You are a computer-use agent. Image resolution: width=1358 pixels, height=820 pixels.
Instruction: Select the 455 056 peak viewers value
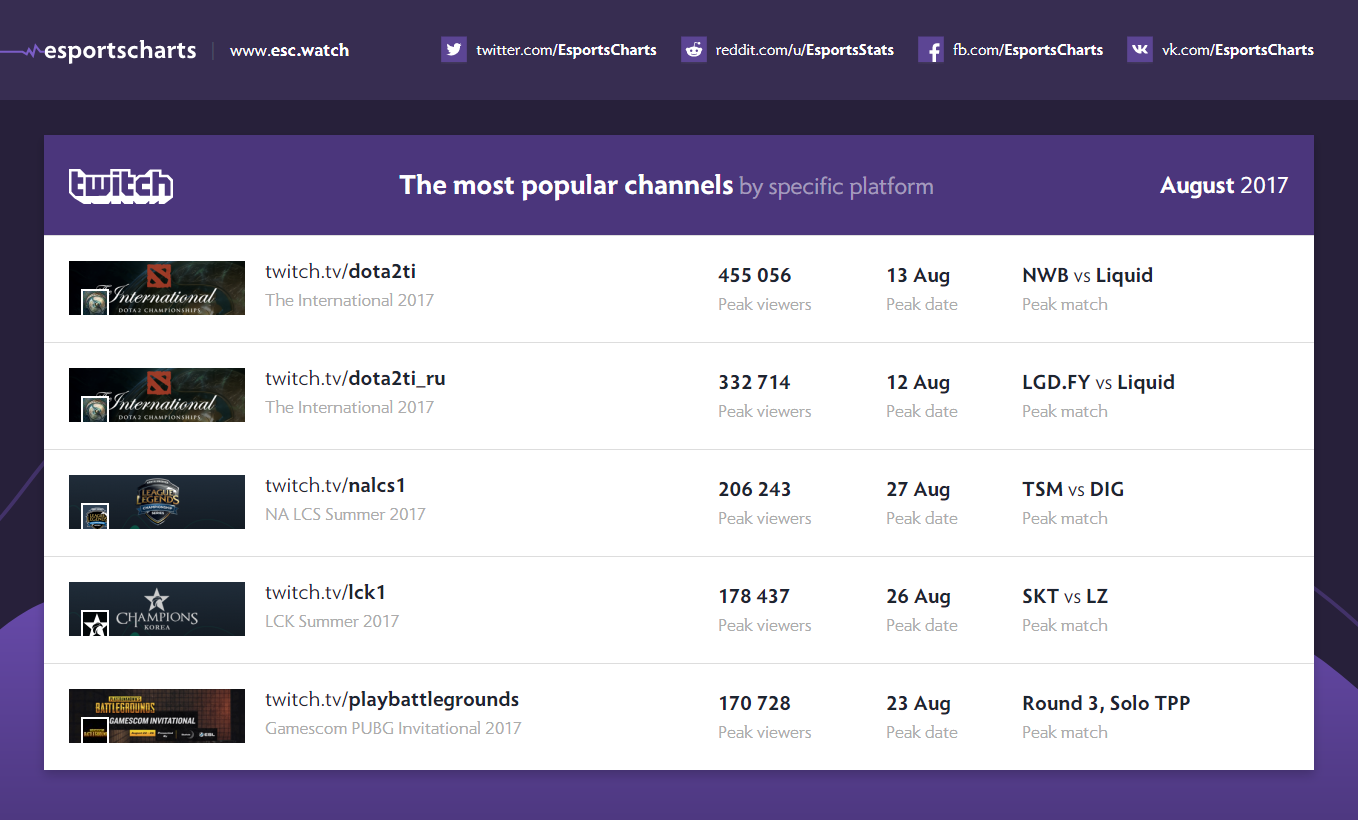[x=754, y=275]
